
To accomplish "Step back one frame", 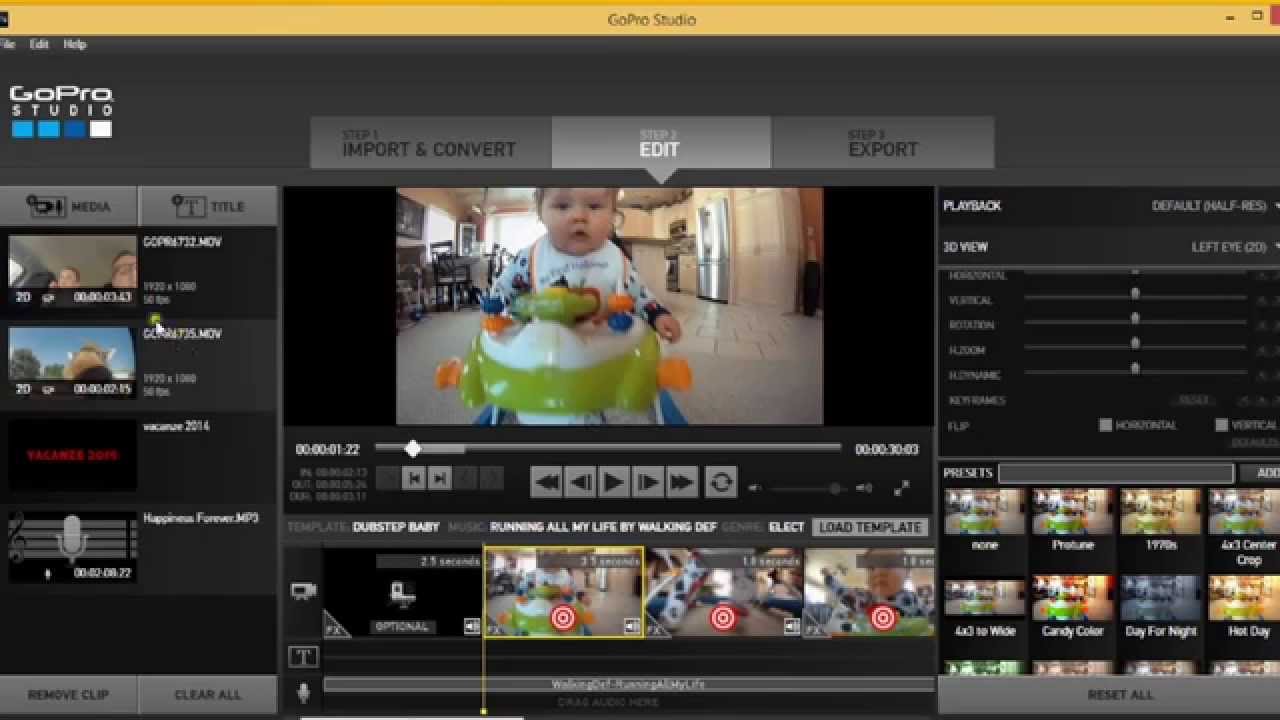I will tap(580, 482).
